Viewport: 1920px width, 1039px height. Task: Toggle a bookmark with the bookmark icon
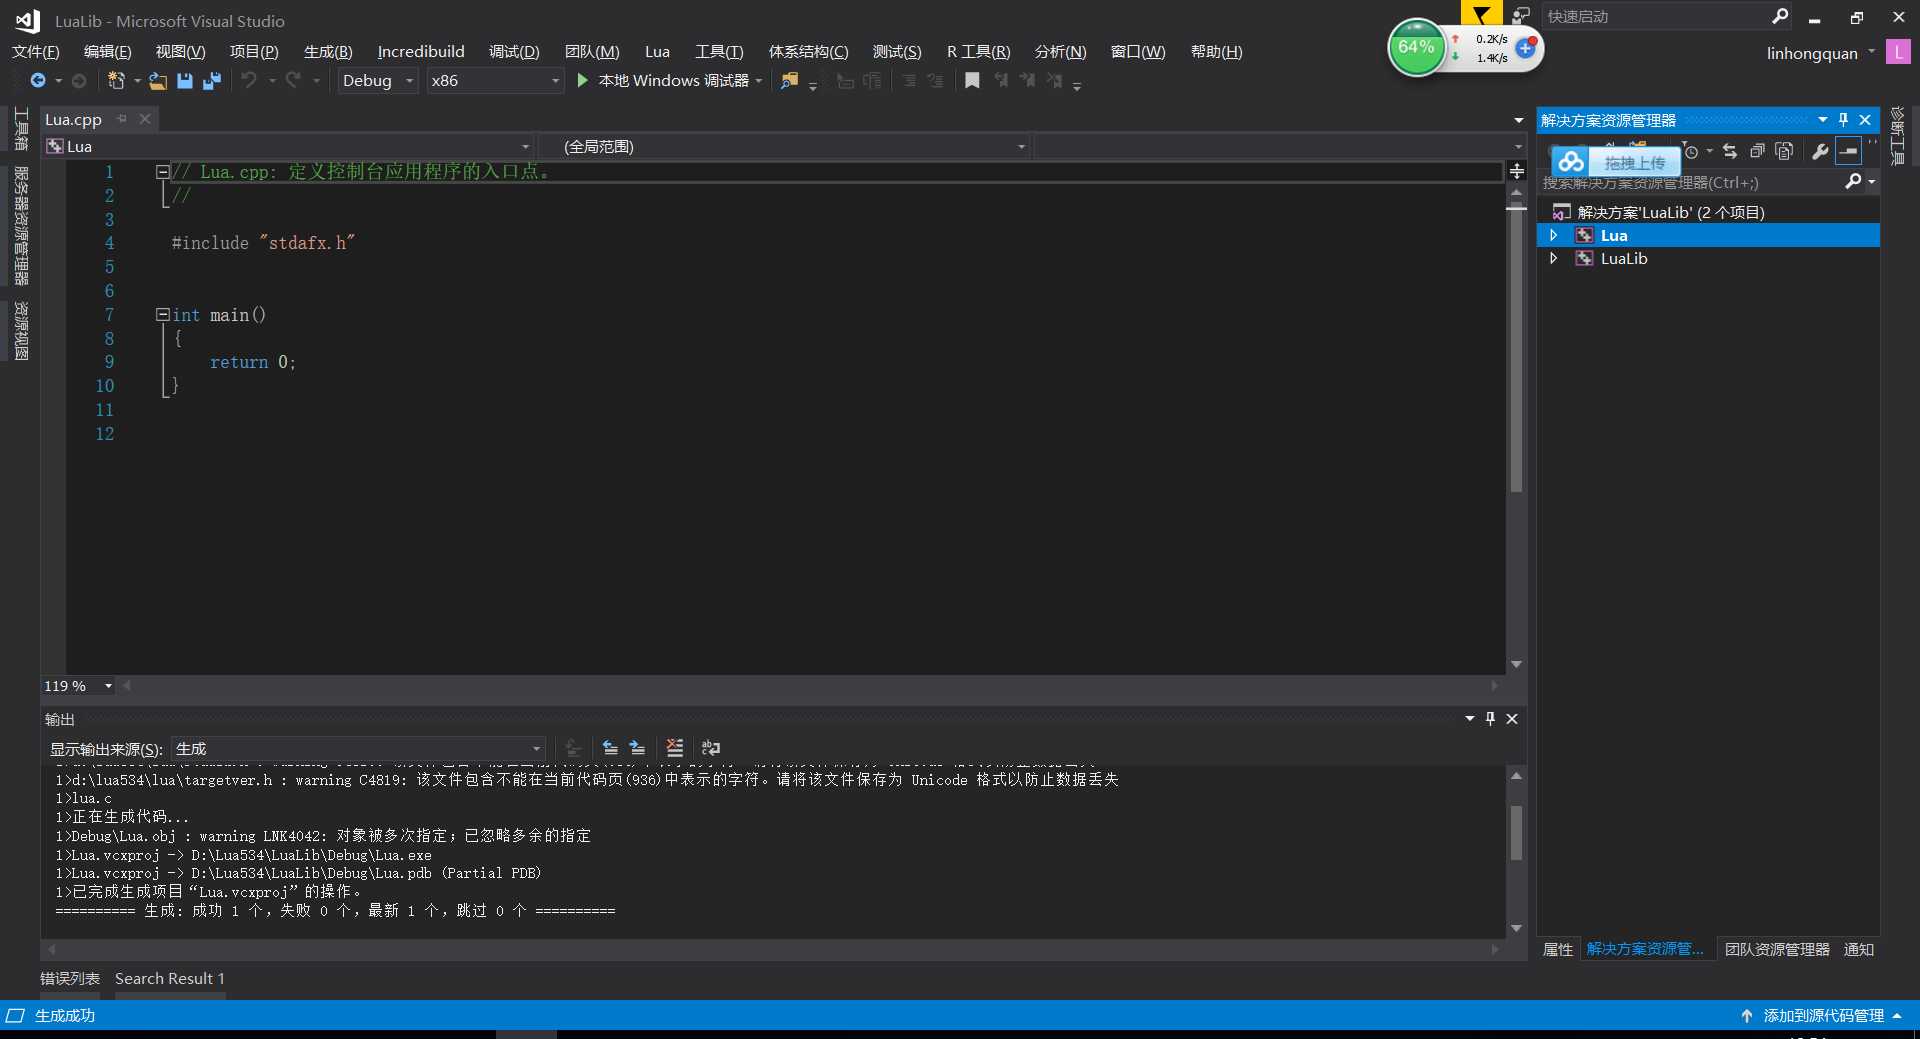[972, 81]
